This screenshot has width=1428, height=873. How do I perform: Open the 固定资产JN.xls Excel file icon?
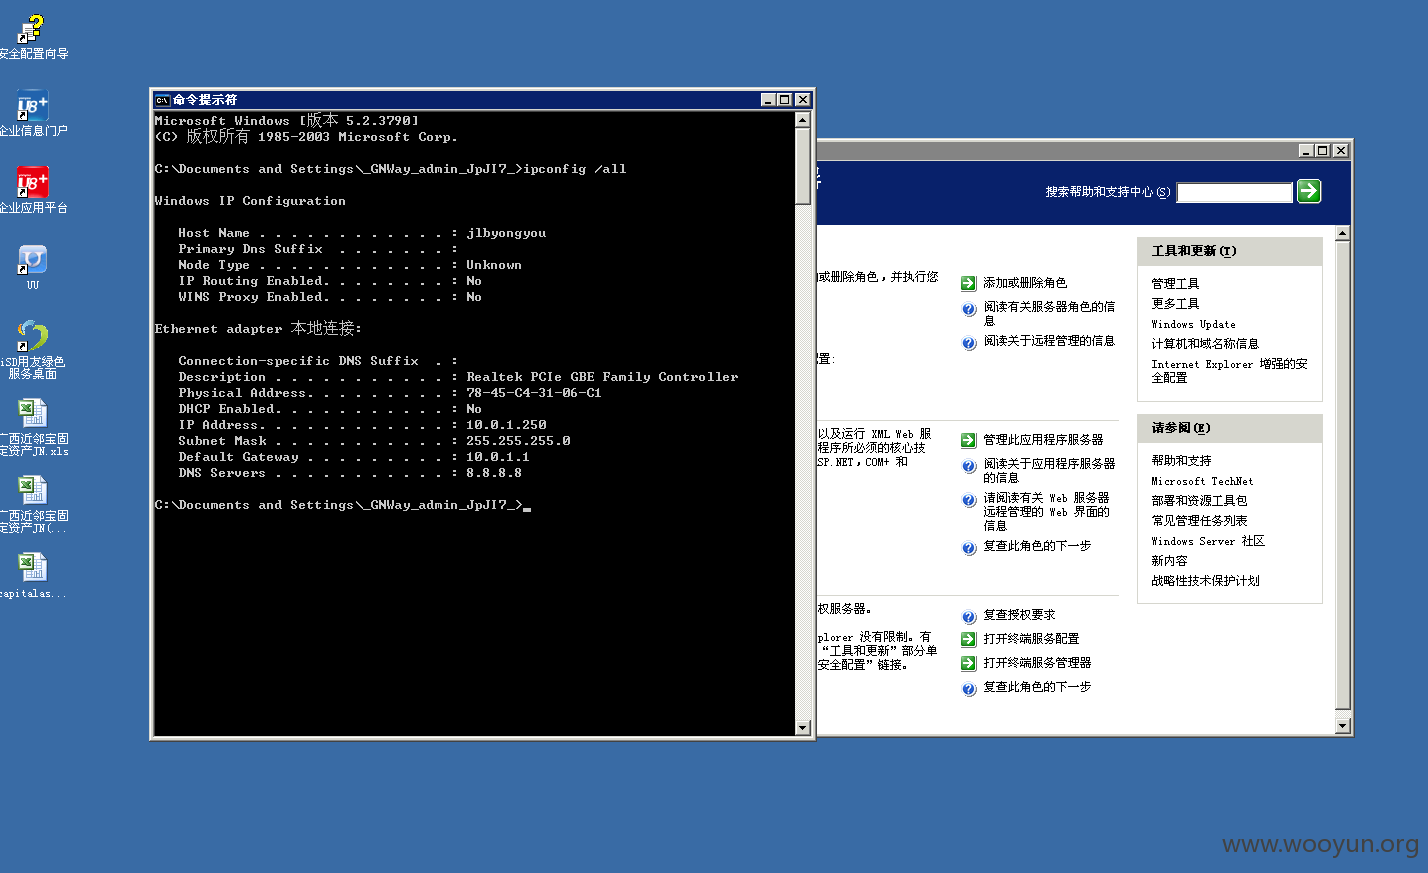pyautogui.click(x=33, y=414)
